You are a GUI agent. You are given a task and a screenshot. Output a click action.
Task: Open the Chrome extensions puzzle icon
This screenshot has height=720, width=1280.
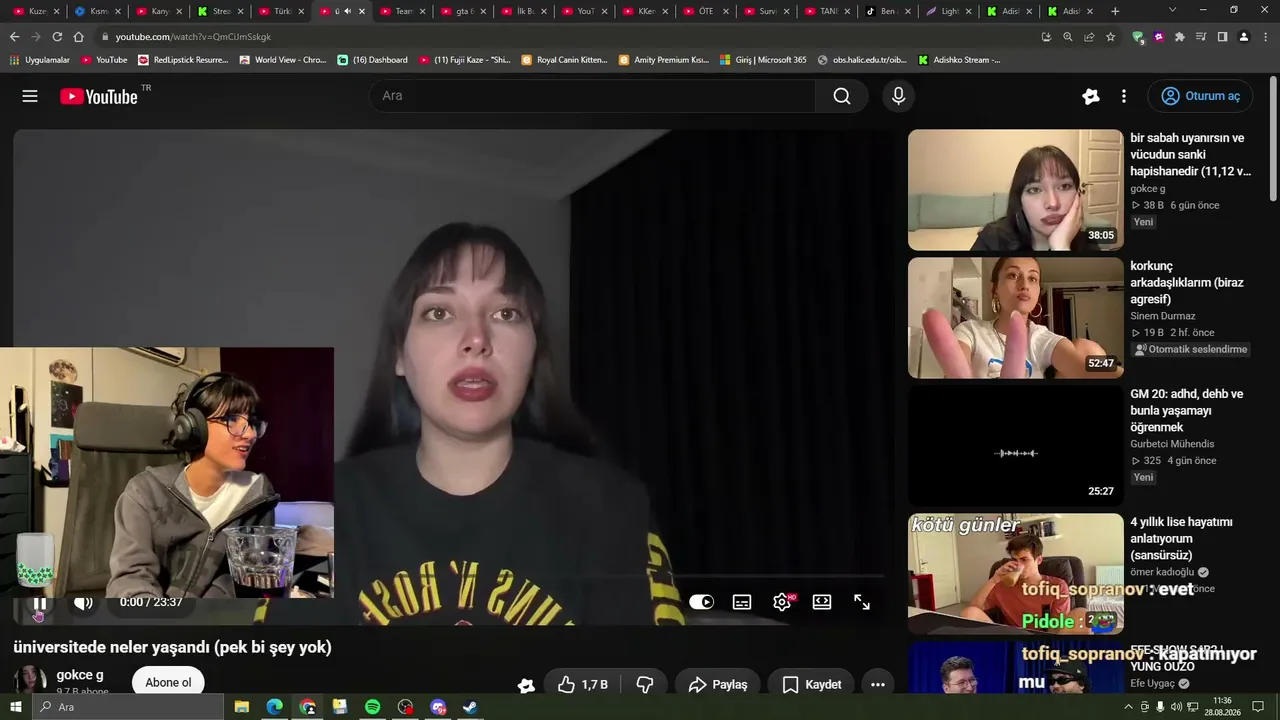coord(1180,37)
